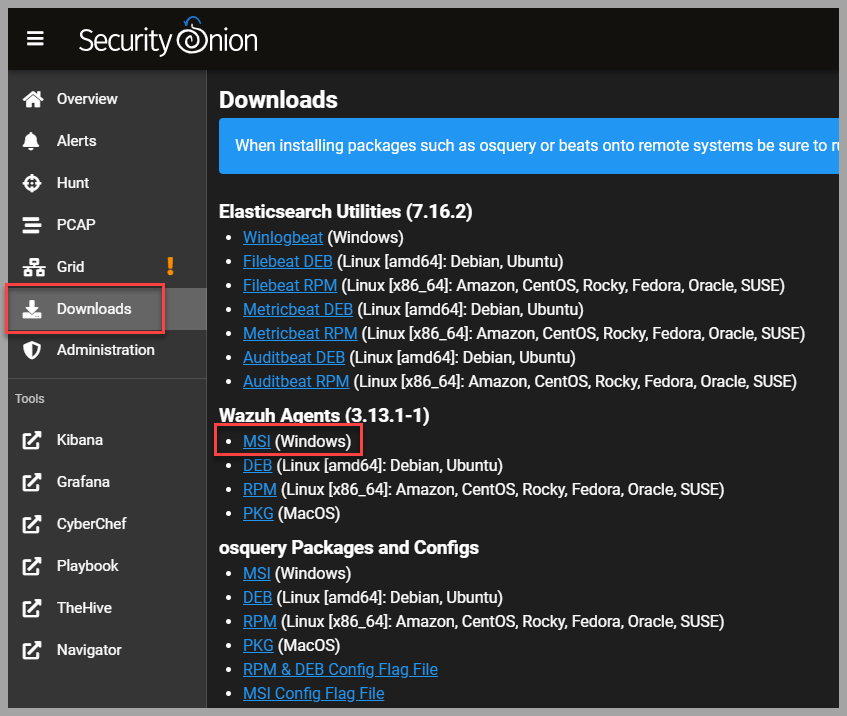
Task: Download the osquery MSI package
Action: pyautogui.click(x=257, y=573)
